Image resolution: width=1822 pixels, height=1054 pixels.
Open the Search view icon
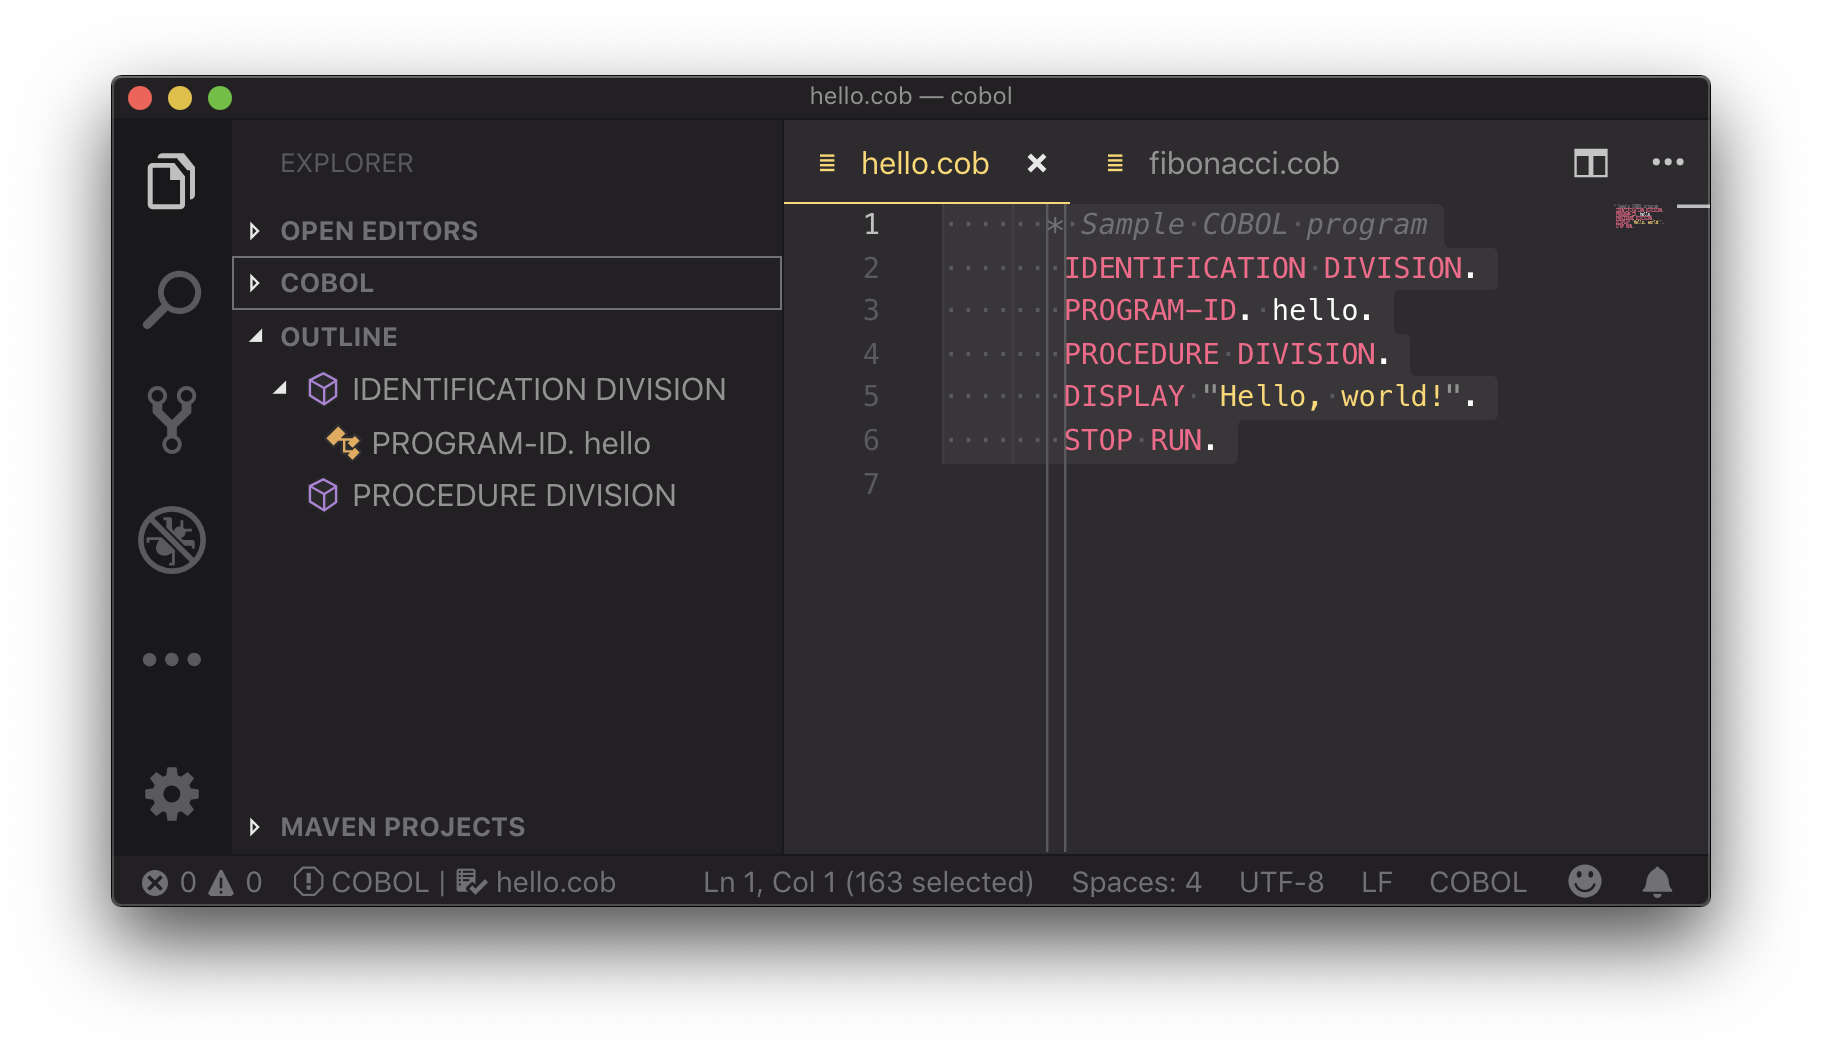(171, 299)
